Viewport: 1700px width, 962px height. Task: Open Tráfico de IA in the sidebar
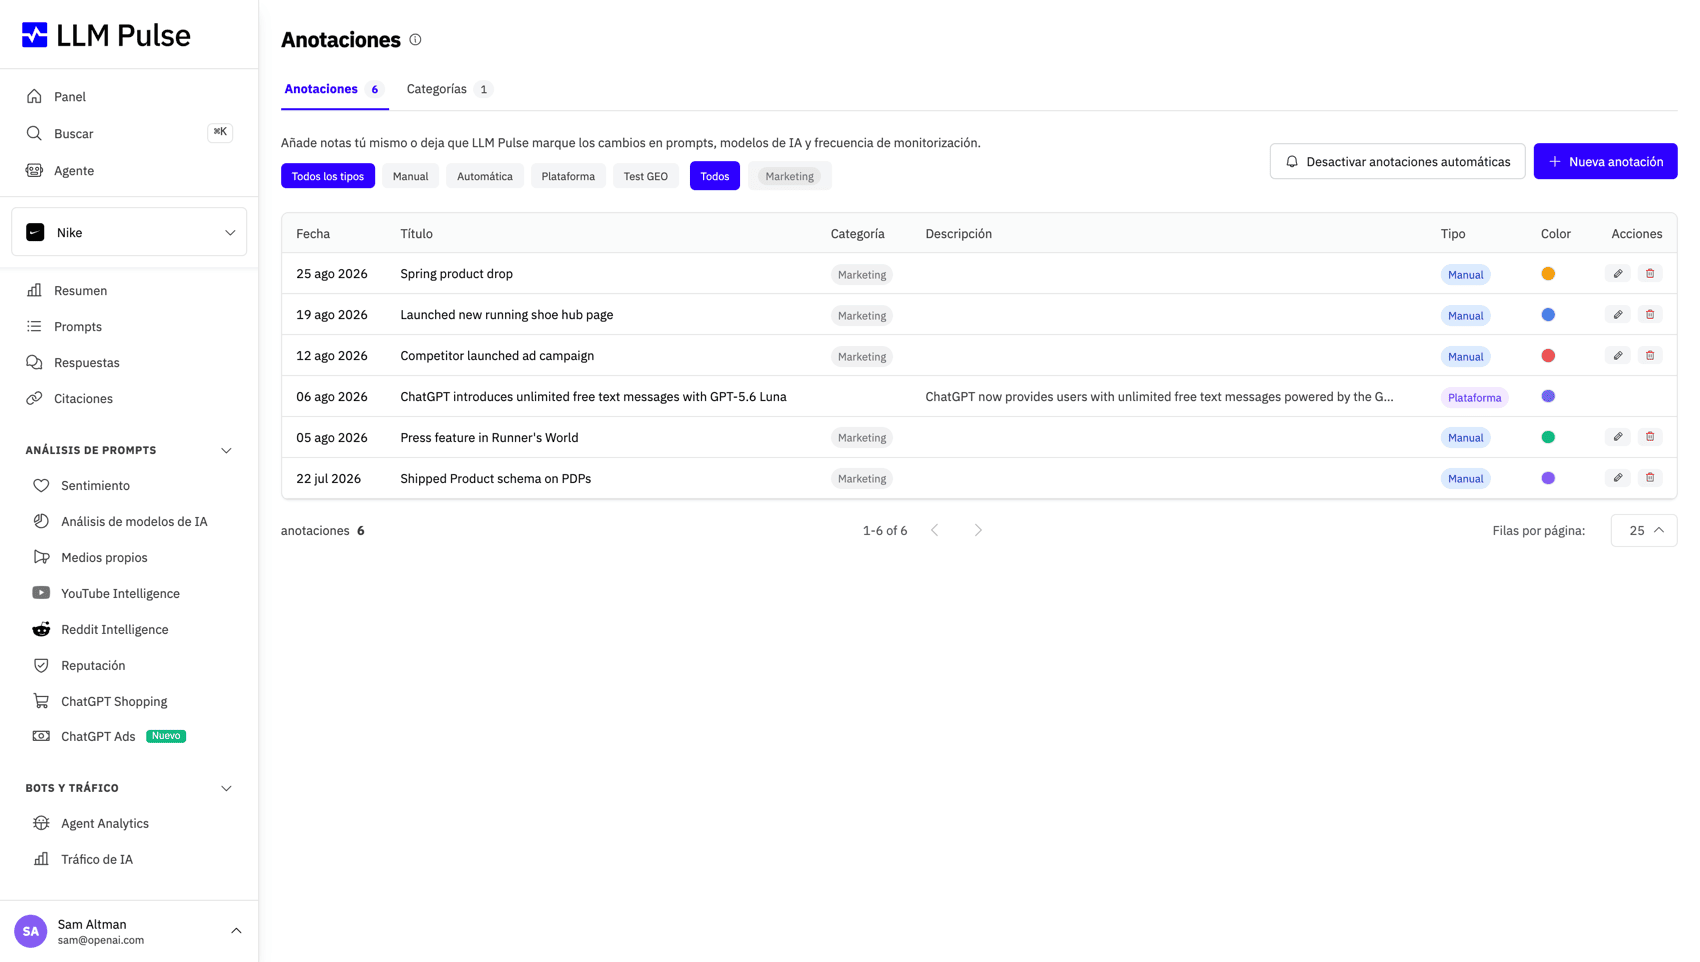(x=97, y=859)
